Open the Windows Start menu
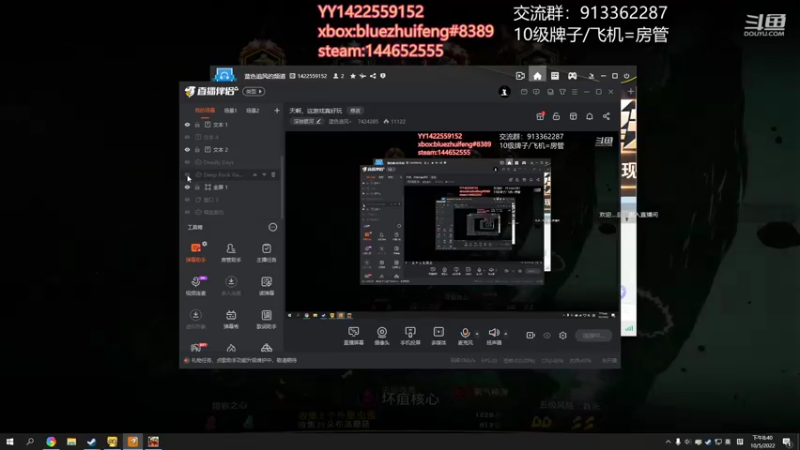The height and width of the screenshot is (450, 800). click(x=10, y=441)
